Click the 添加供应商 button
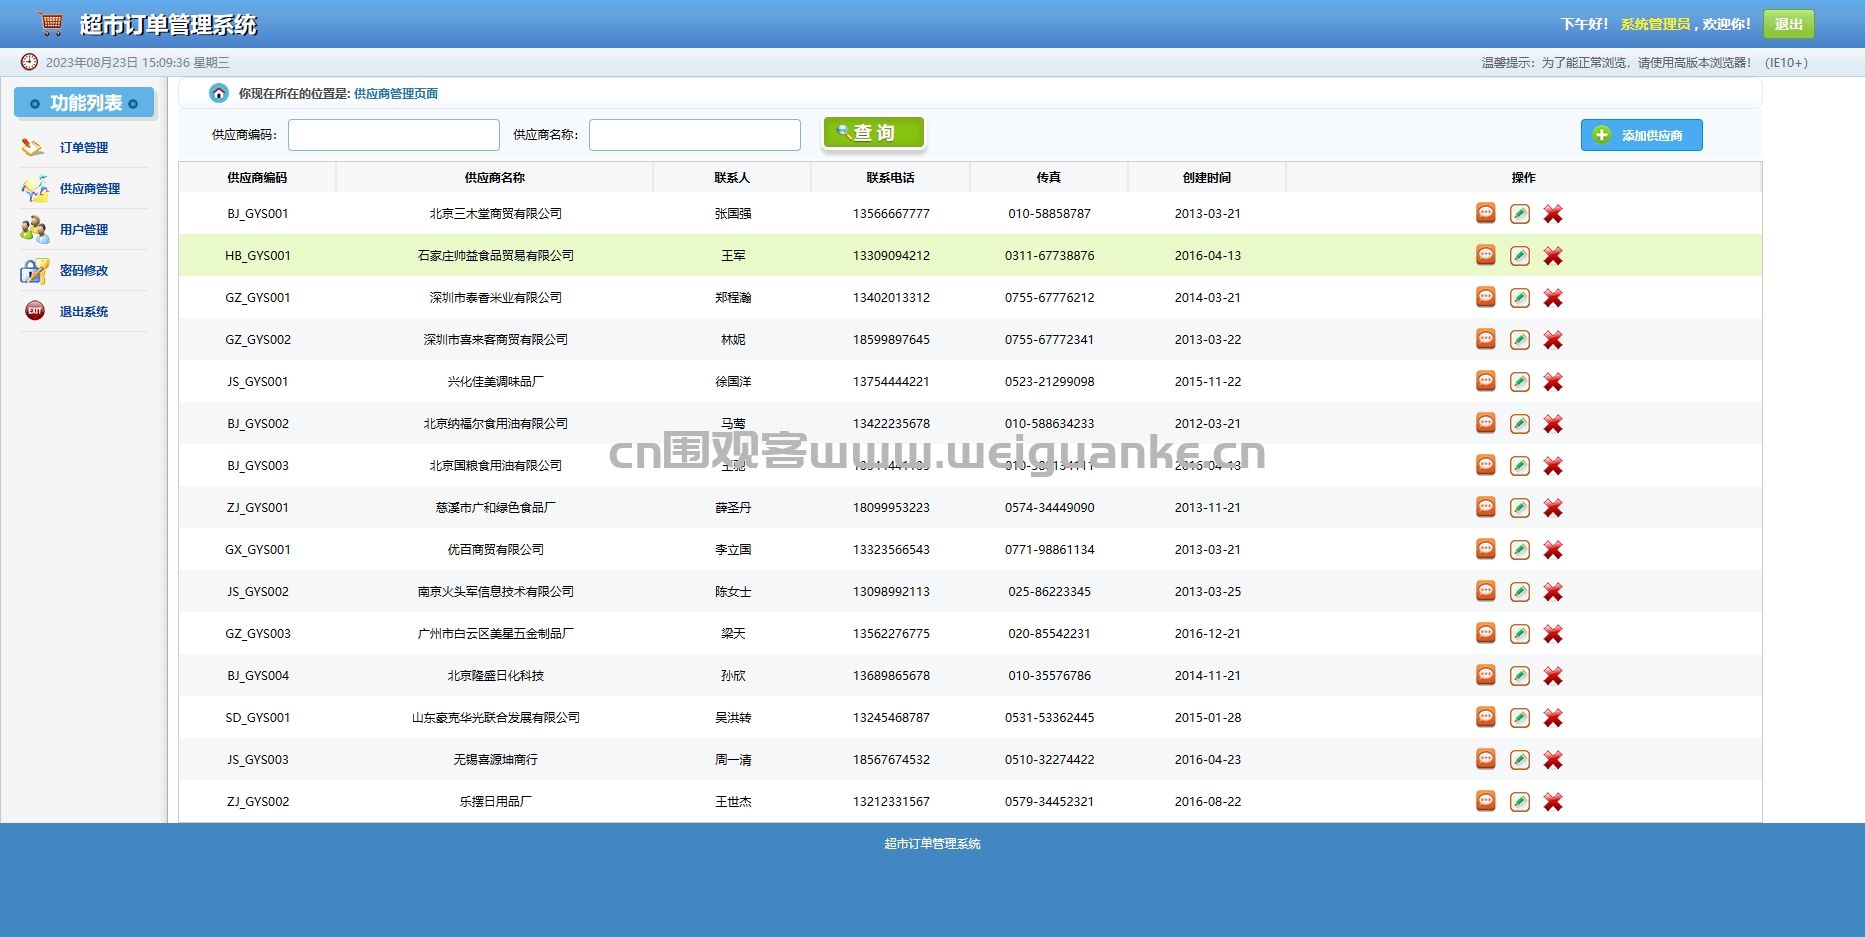Viewport: 1865px width, 937px height. point(1641,135)
